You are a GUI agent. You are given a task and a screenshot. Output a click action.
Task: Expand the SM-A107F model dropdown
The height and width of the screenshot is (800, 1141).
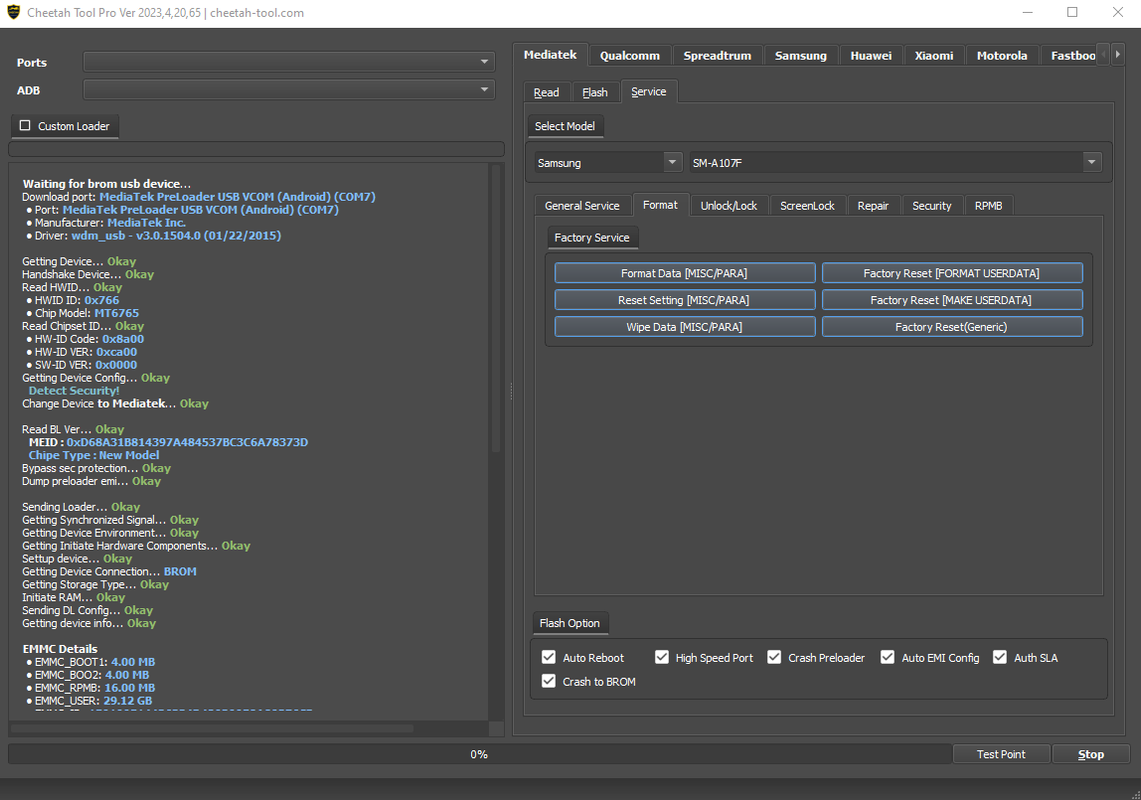coord(895,162)
